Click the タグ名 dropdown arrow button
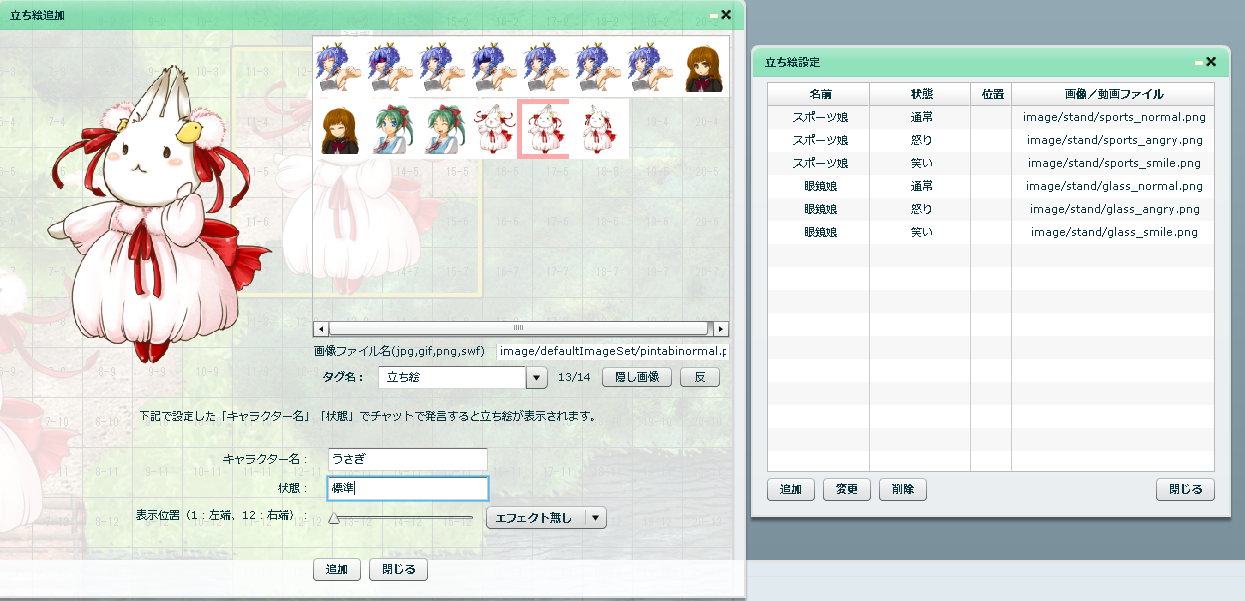This screenshot has width=1245, height=601. (x=537, y=377)
